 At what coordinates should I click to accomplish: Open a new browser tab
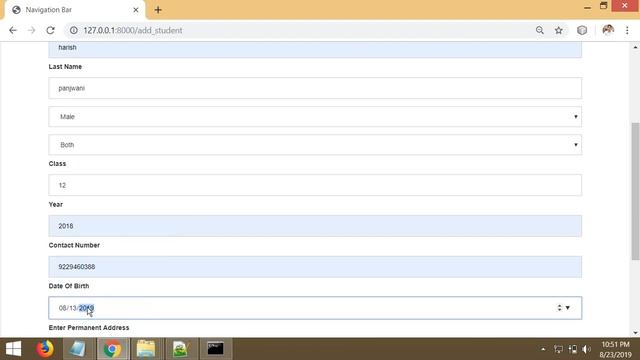tap(158, 10)
